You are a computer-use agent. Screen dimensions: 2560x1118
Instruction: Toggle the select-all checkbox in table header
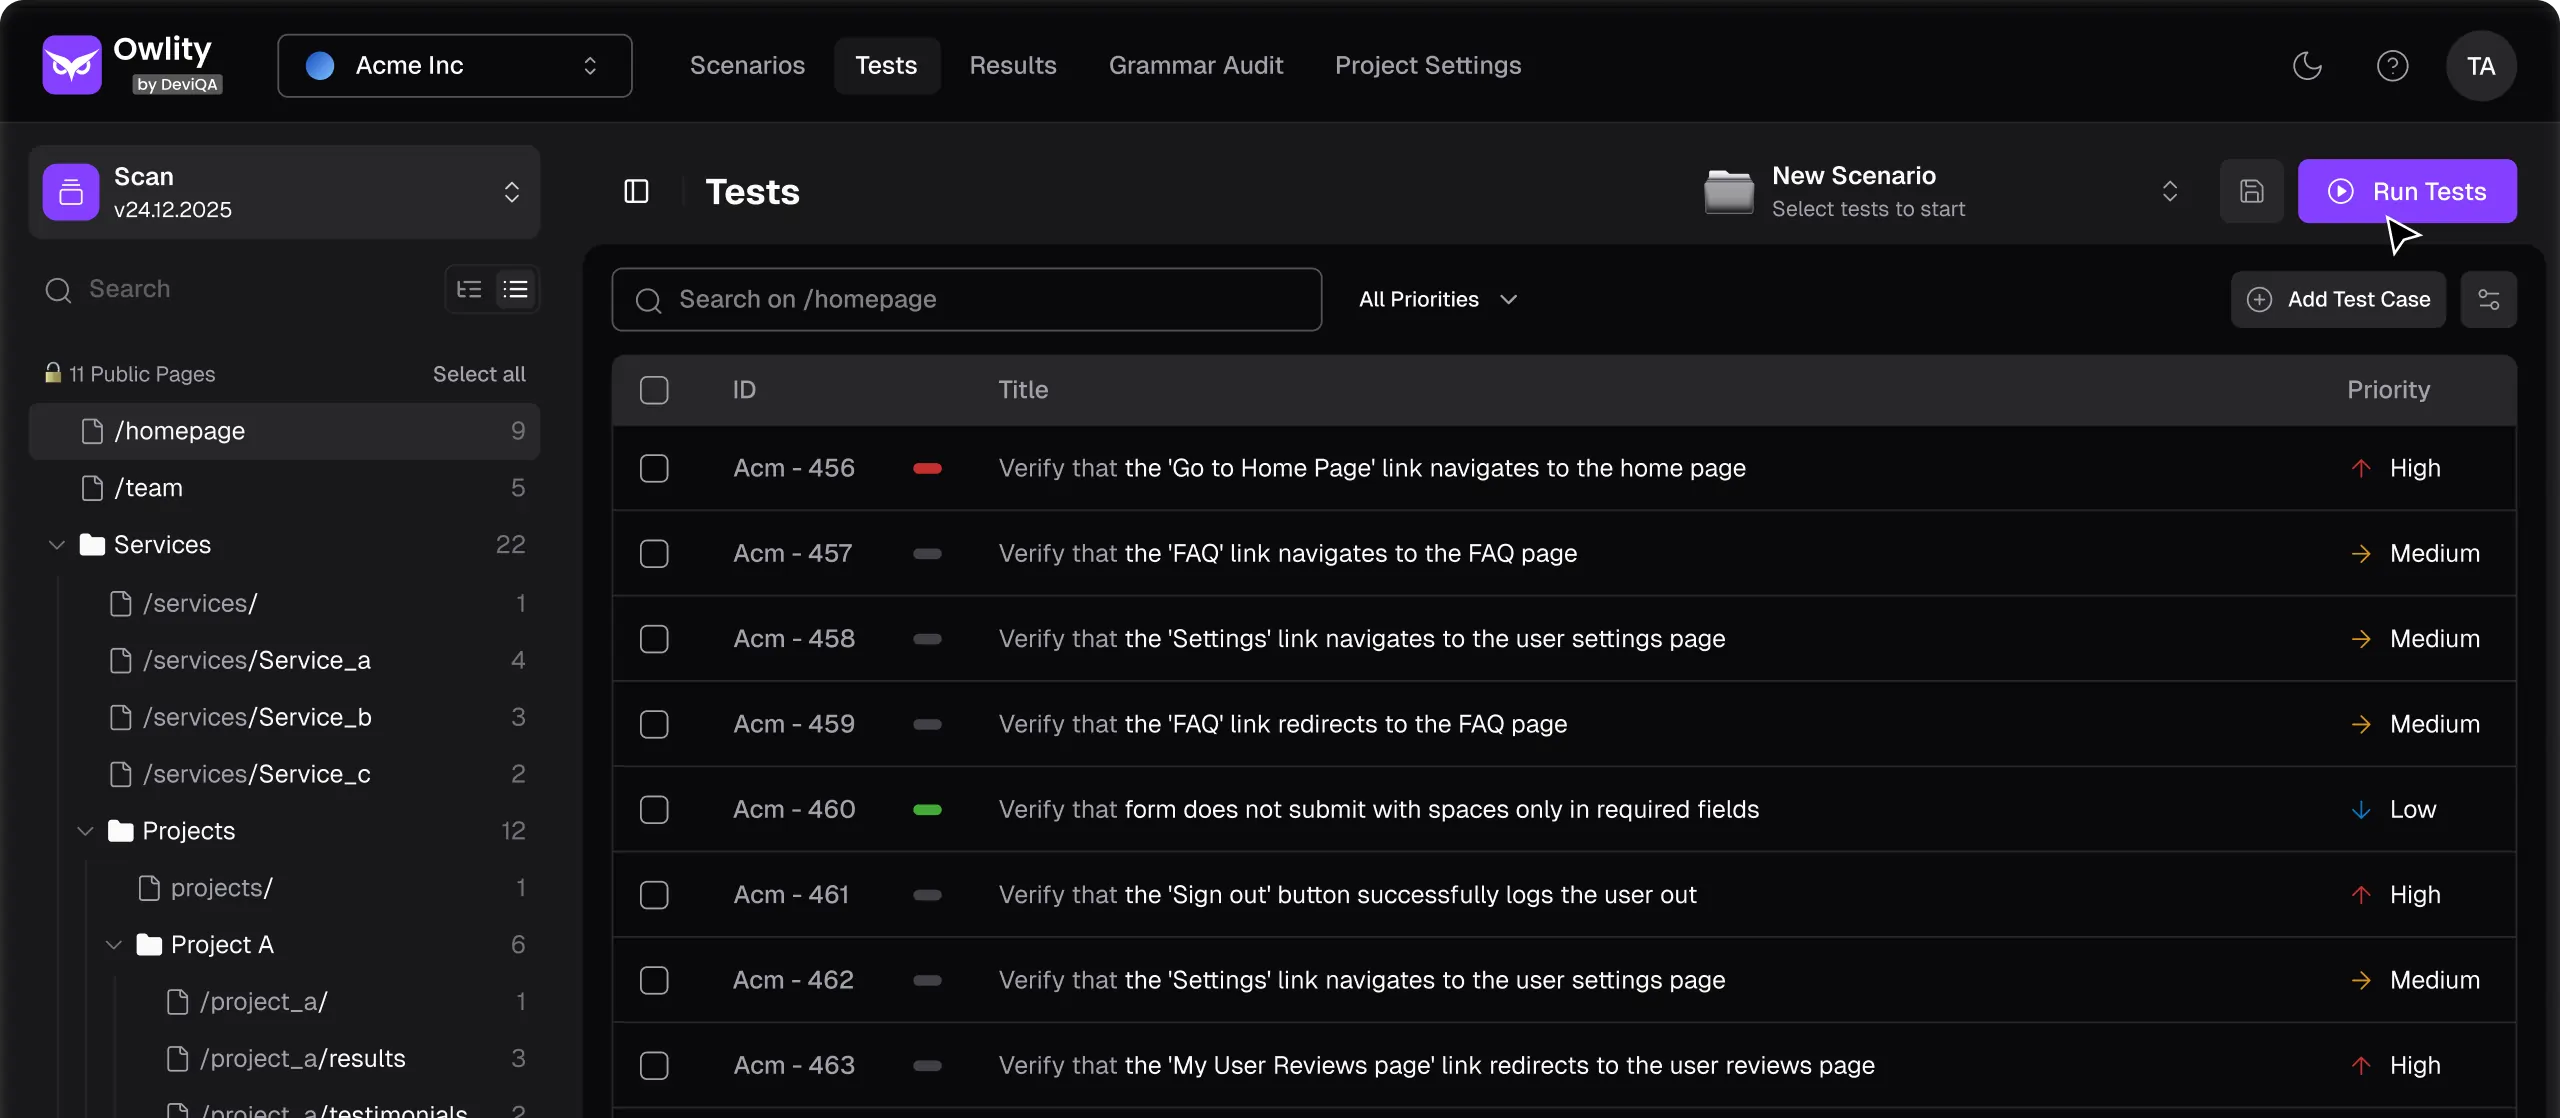[x=654, y=390]
